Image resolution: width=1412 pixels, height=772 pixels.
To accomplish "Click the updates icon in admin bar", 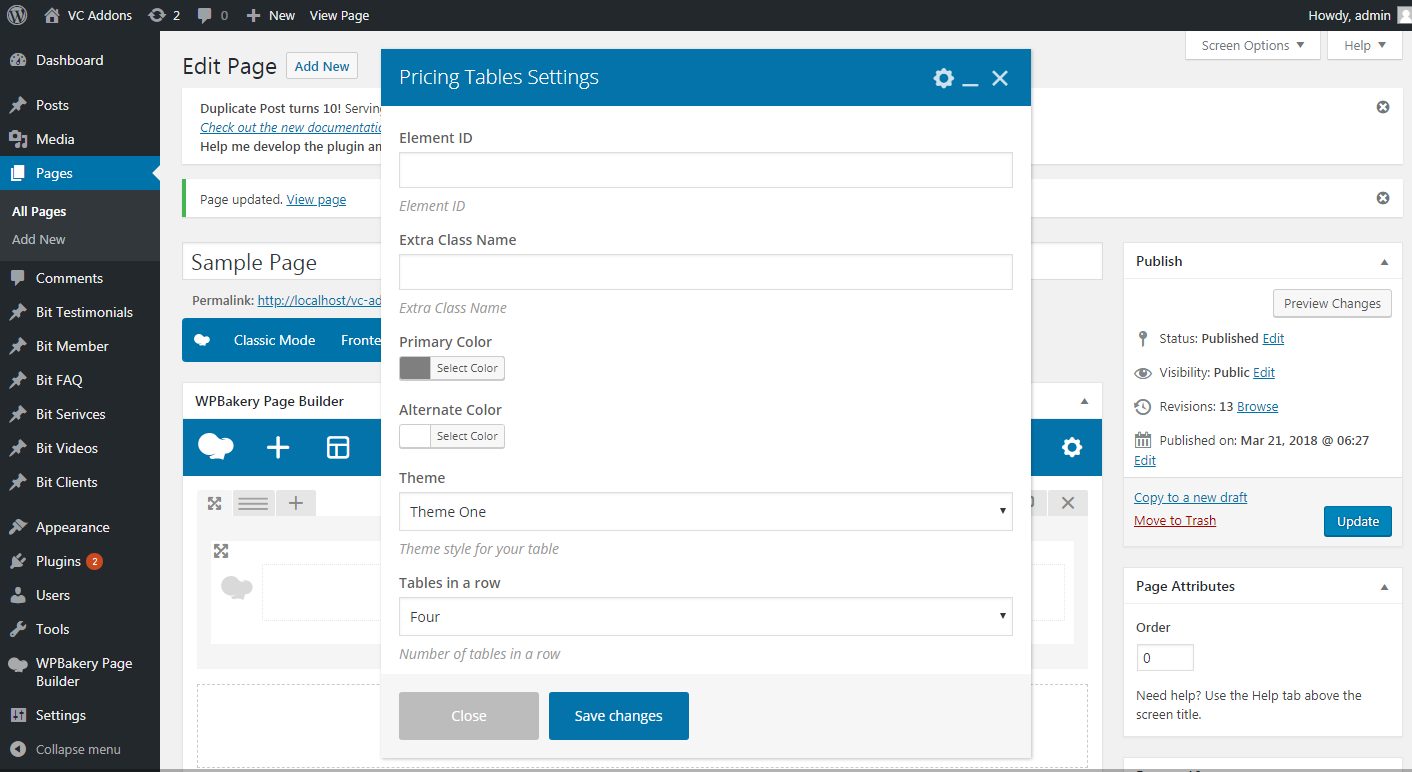I will pos(163,15).
